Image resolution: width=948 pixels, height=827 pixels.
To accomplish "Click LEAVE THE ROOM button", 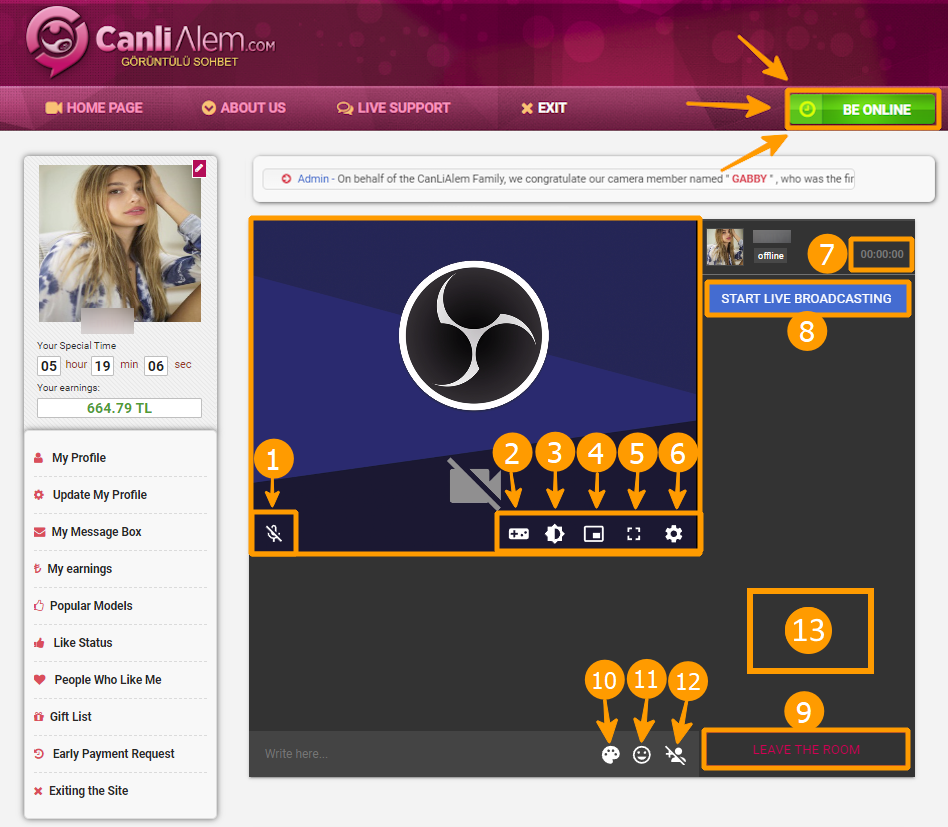I will point(806,750).
